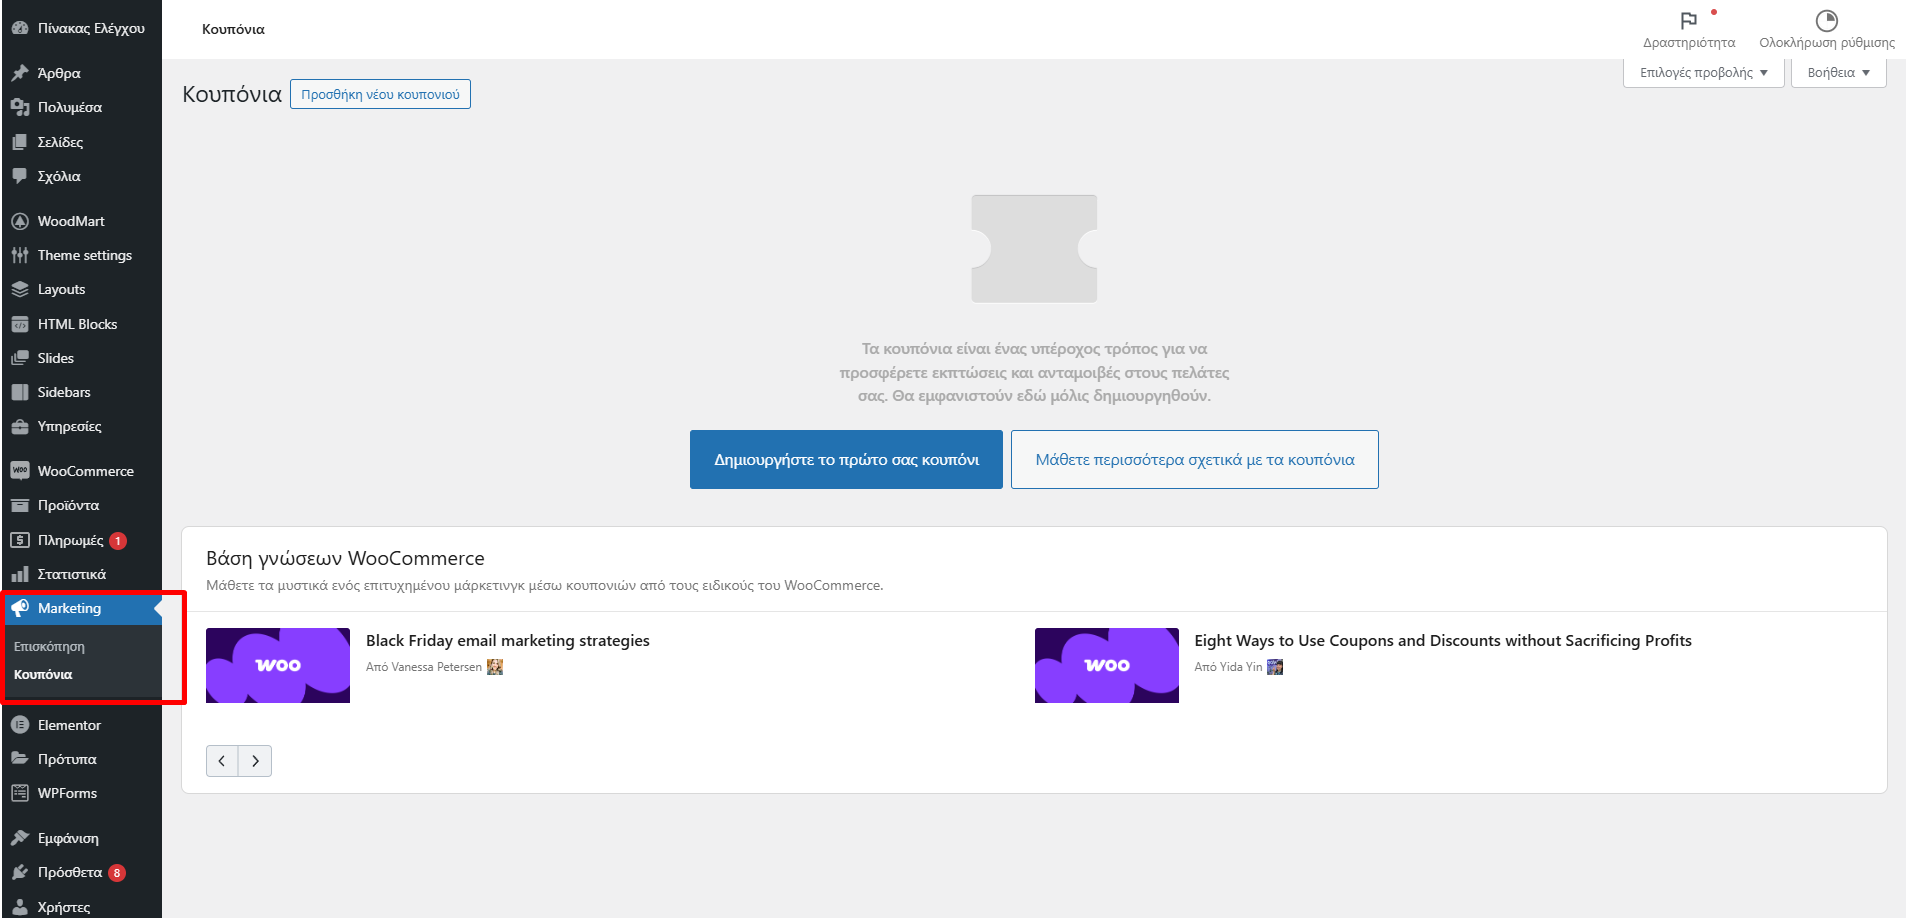Click the Πρόσθετα update badge 8
1906x918 pixels.
pyautogui.click(x=117, y=873)
